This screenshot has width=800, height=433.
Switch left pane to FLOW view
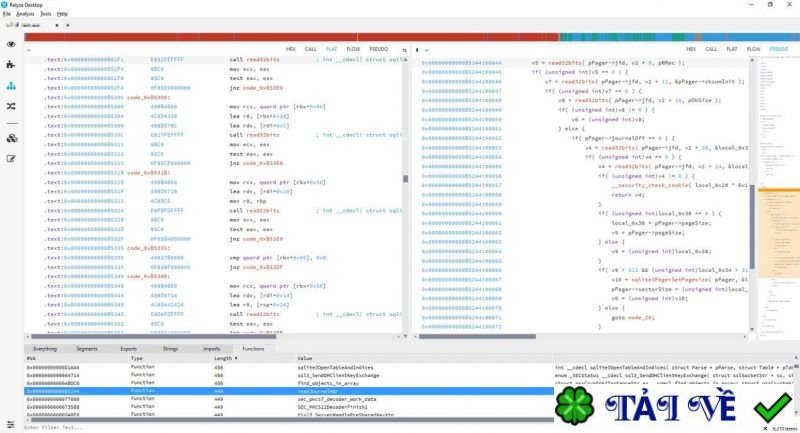[352, 48]
